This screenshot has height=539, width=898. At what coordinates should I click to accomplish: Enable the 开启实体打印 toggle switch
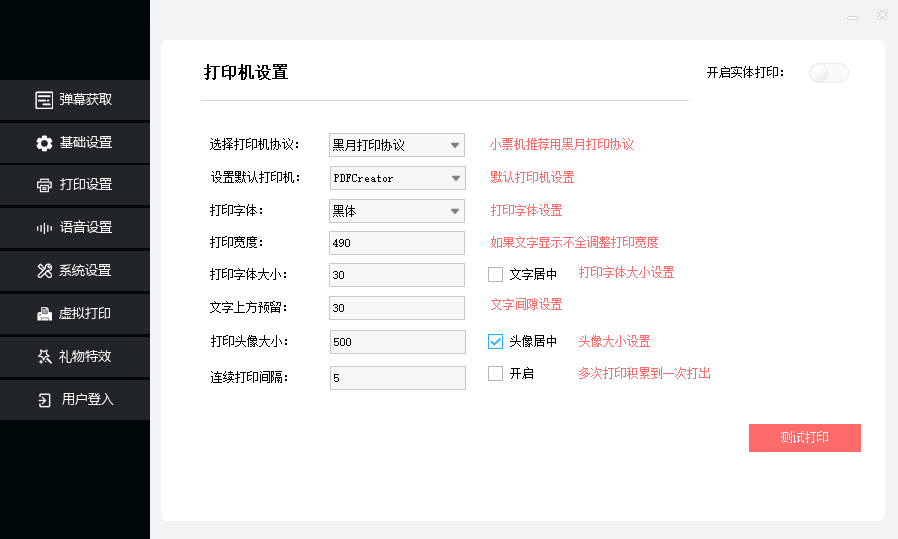pos(828,73)
